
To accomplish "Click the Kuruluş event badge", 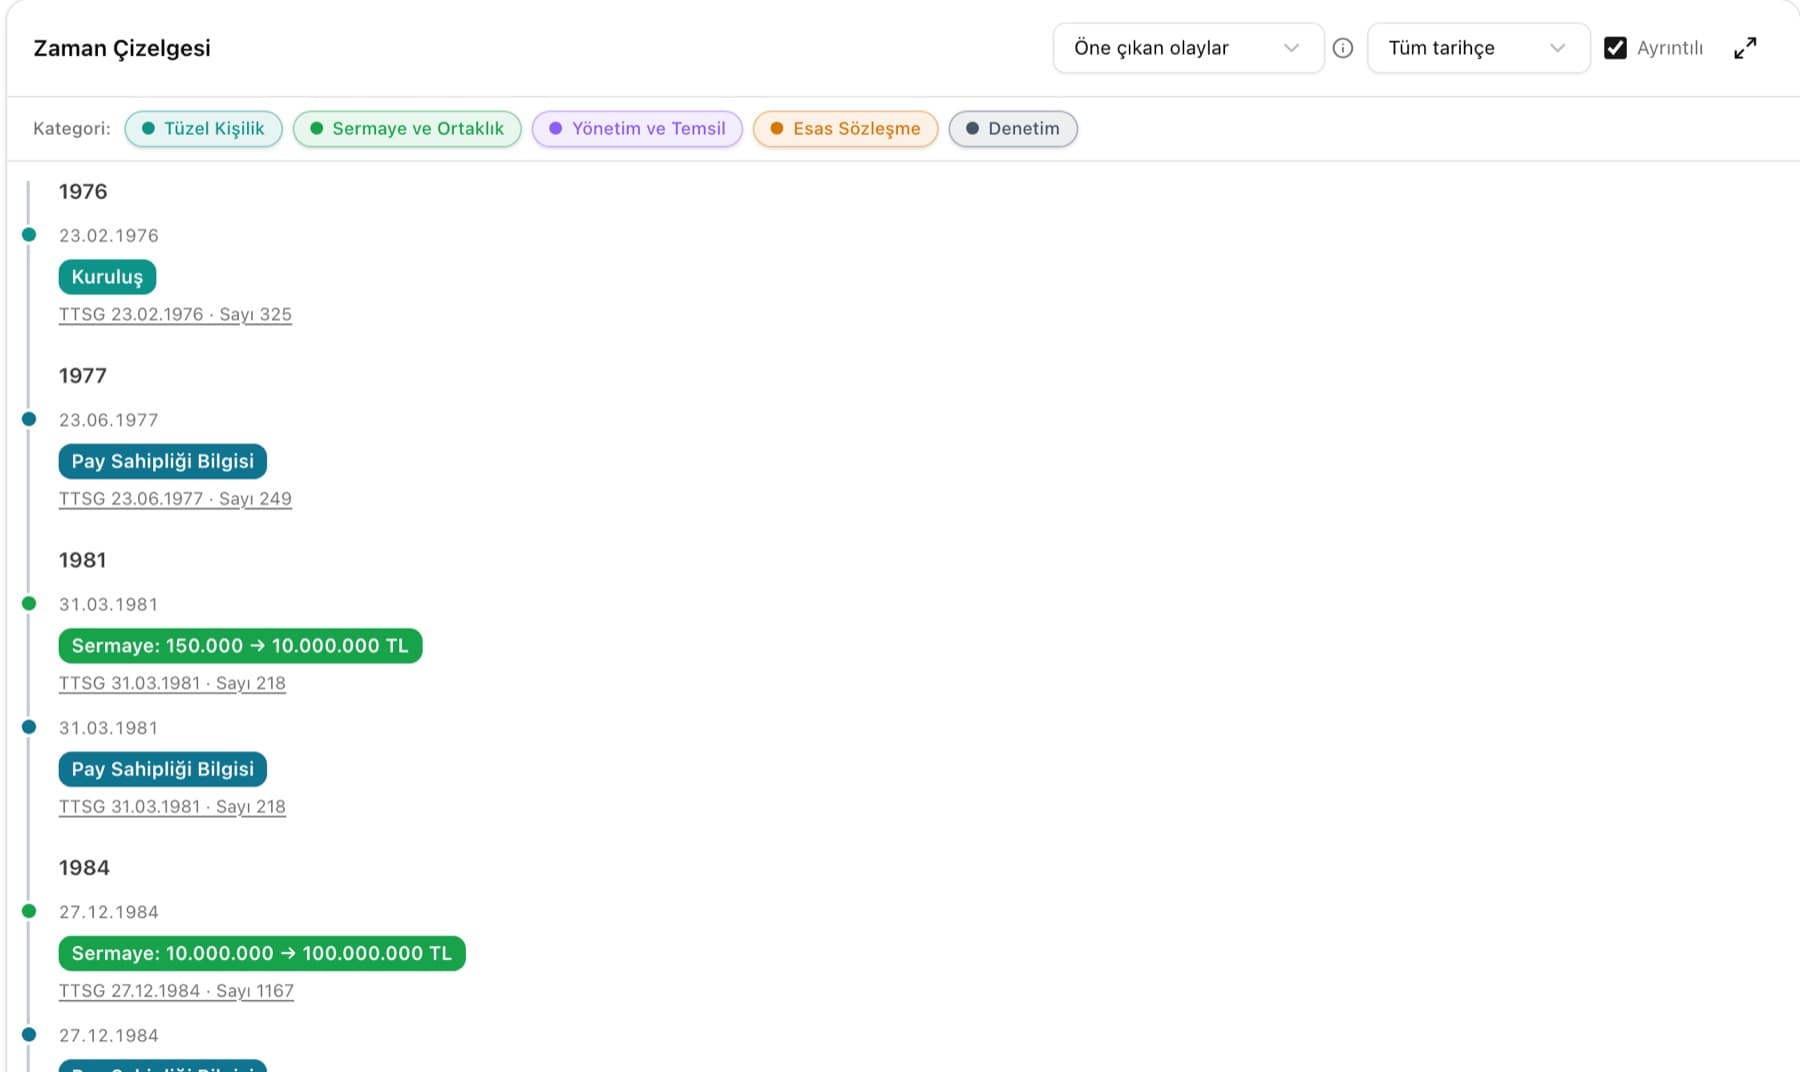I will click(x=107, y=277).
